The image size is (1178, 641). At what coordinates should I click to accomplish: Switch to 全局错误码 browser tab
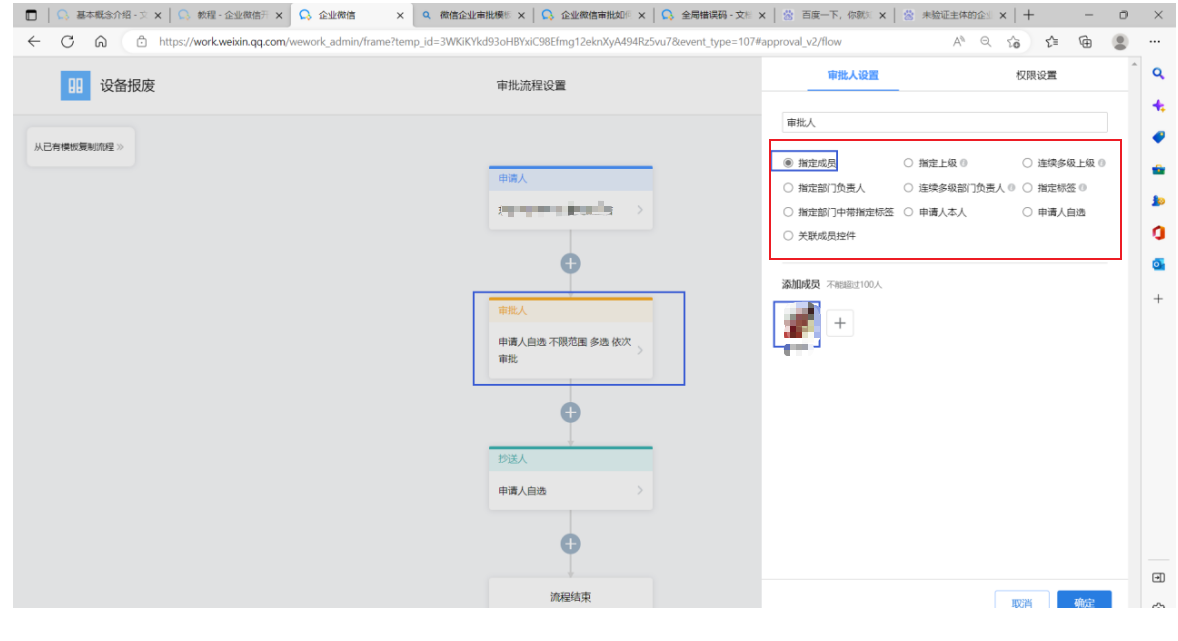tap(714, 15)
